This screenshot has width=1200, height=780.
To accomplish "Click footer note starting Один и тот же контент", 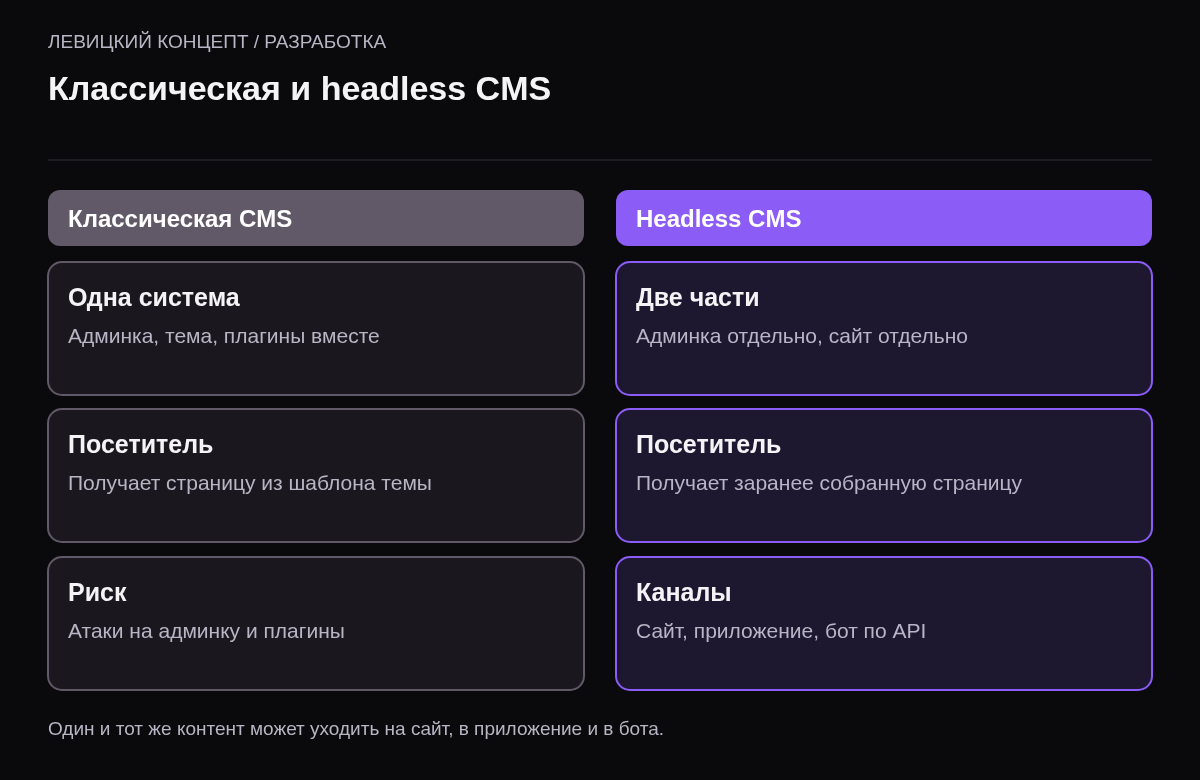I will [x=356, y=729].
